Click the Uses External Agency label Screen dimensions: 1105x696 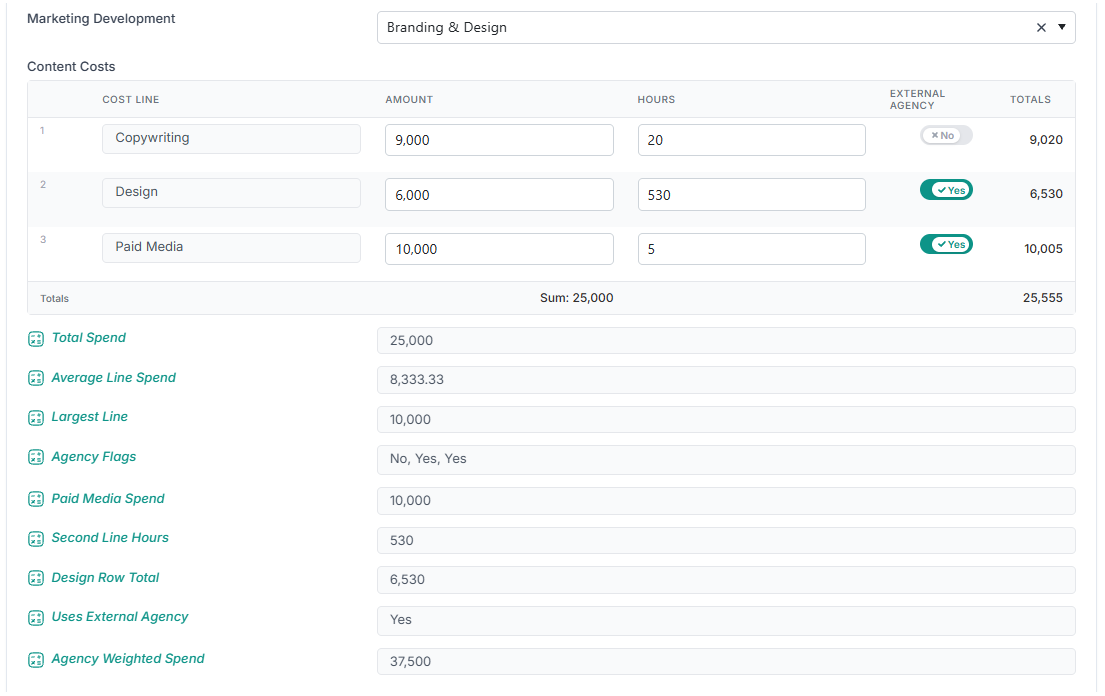[x=120, y=617]
